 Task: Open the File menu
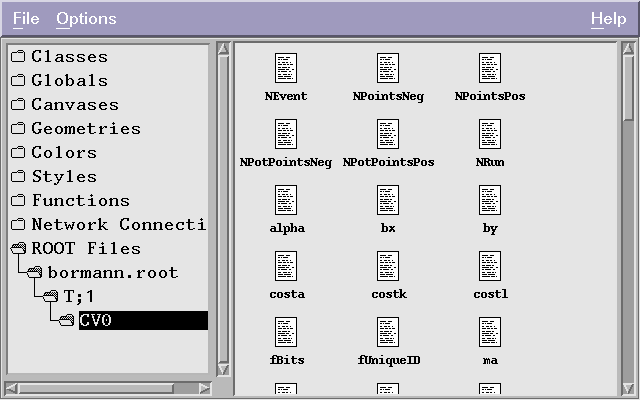[x=26, y=19]
